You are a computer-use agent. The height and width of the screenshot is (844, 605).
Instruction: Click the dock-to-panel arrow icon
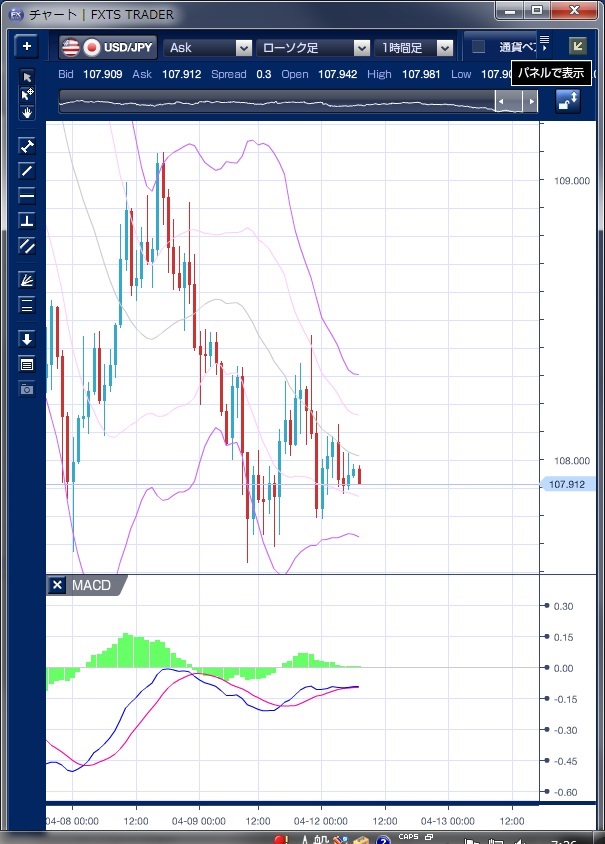[577, 46]
